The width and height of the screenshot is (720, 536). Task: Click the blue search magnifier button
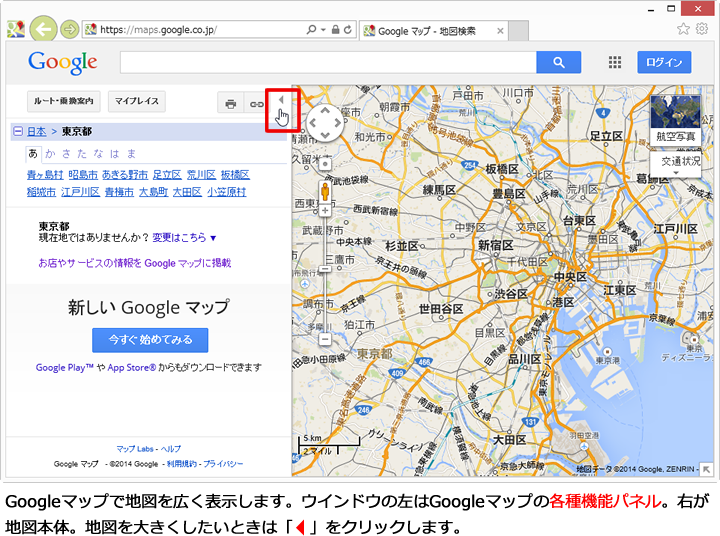[x=558, y=62]
